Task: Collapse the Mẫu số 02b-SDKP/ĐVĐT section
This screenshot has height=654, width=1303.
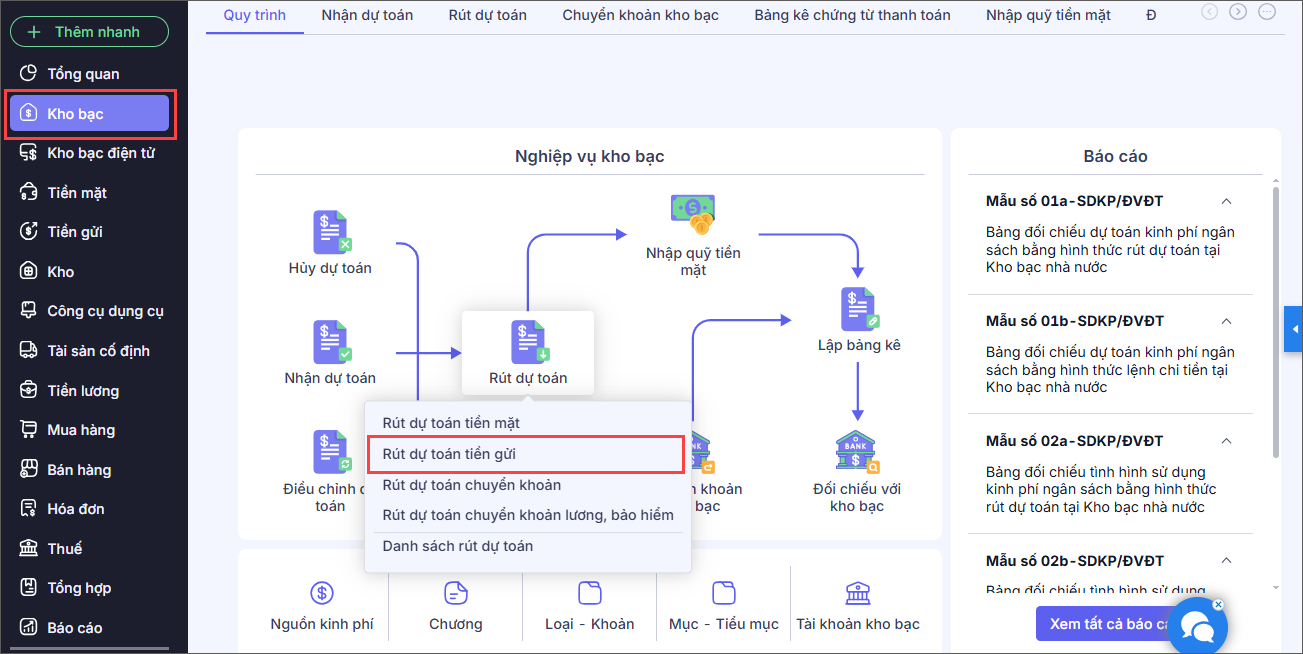Action: [1227, 561]
